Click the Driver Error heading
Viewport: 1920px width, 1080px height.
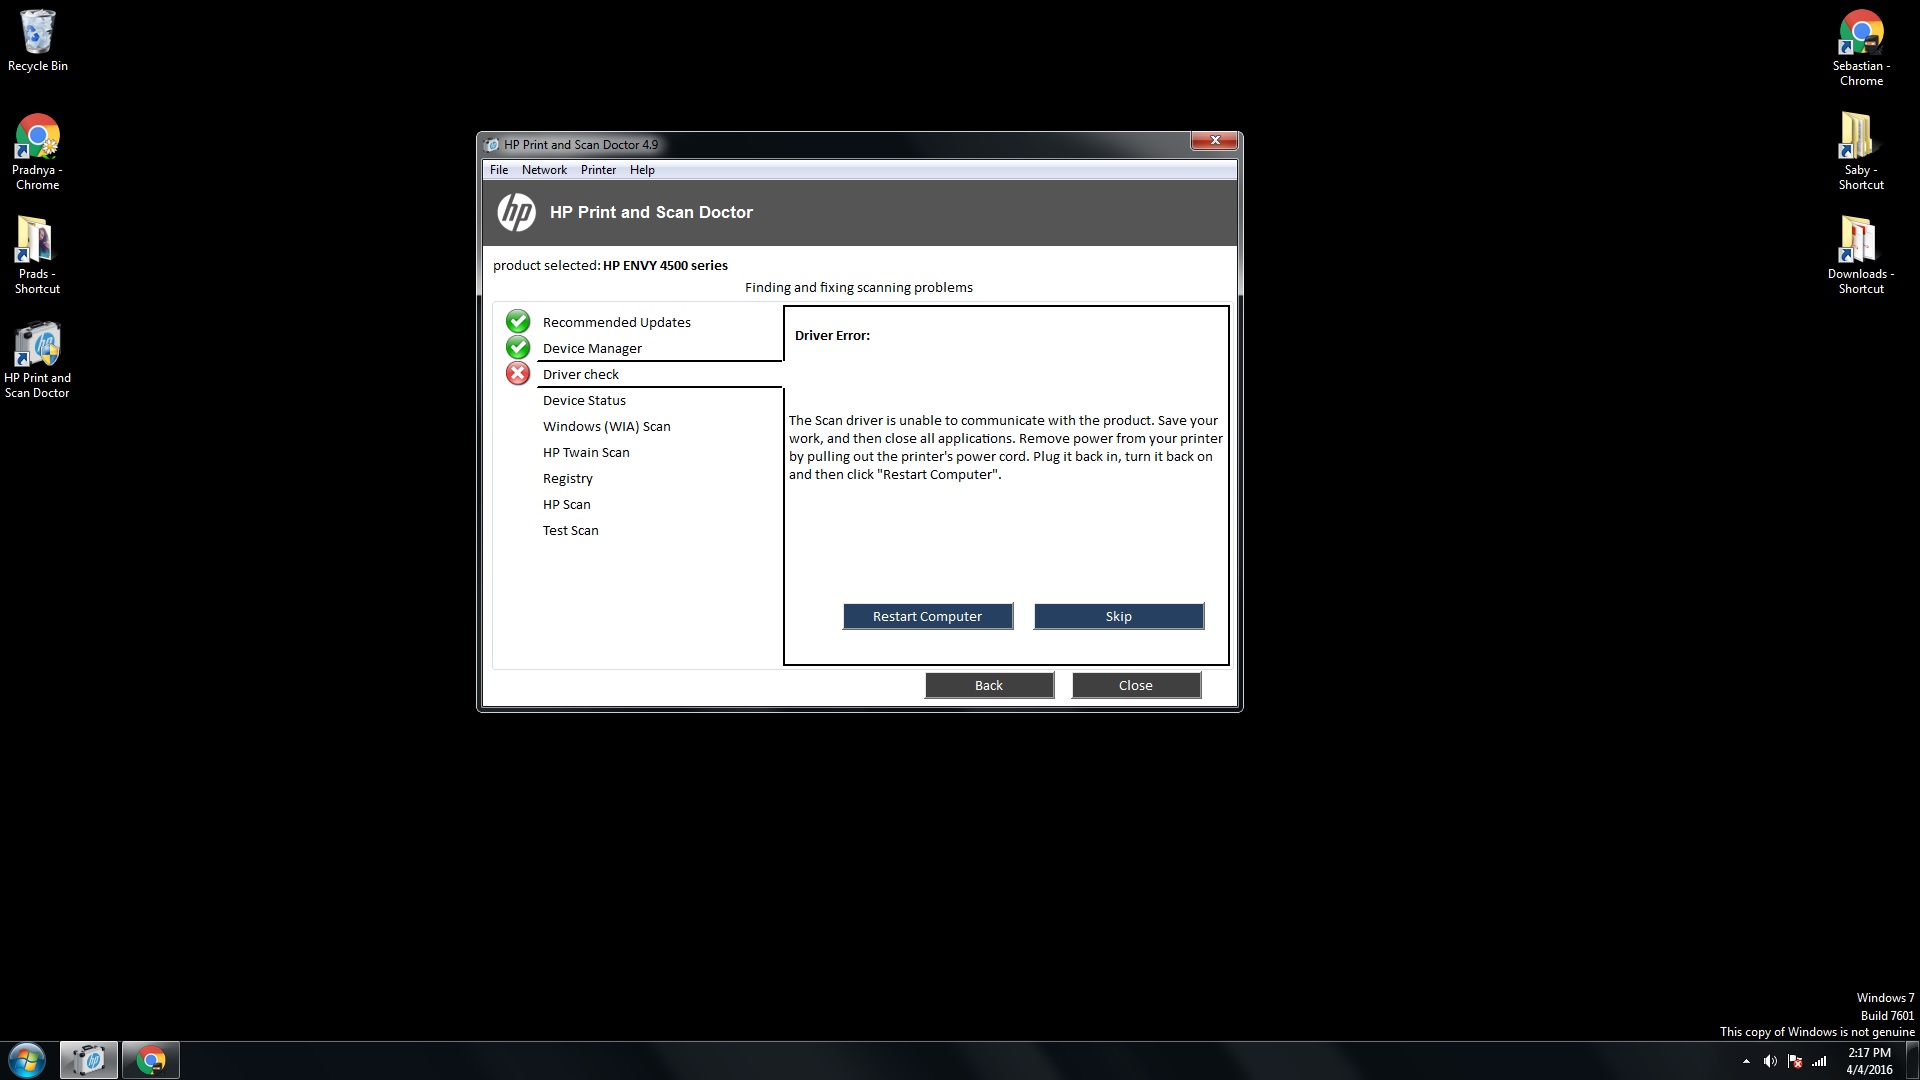(832, 335)
